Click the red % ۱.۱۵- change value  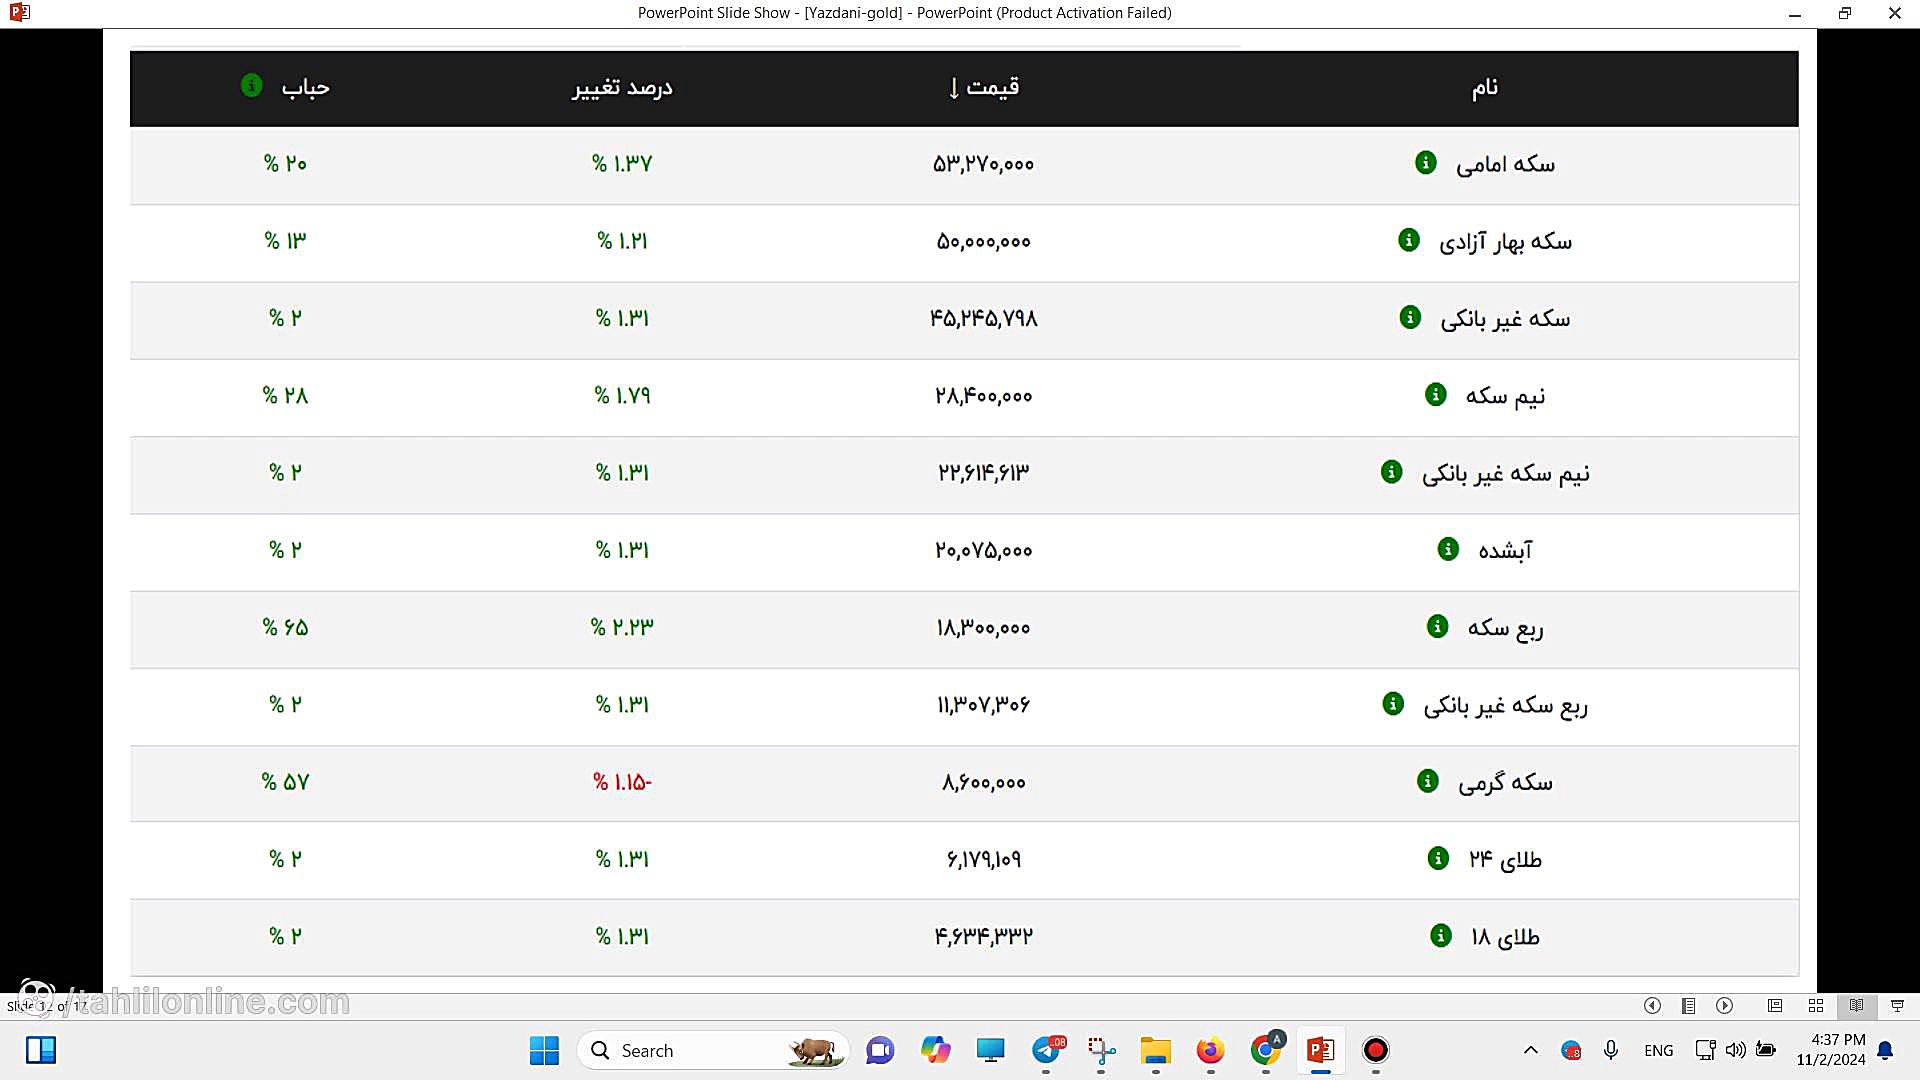click(x=622, y=782)
